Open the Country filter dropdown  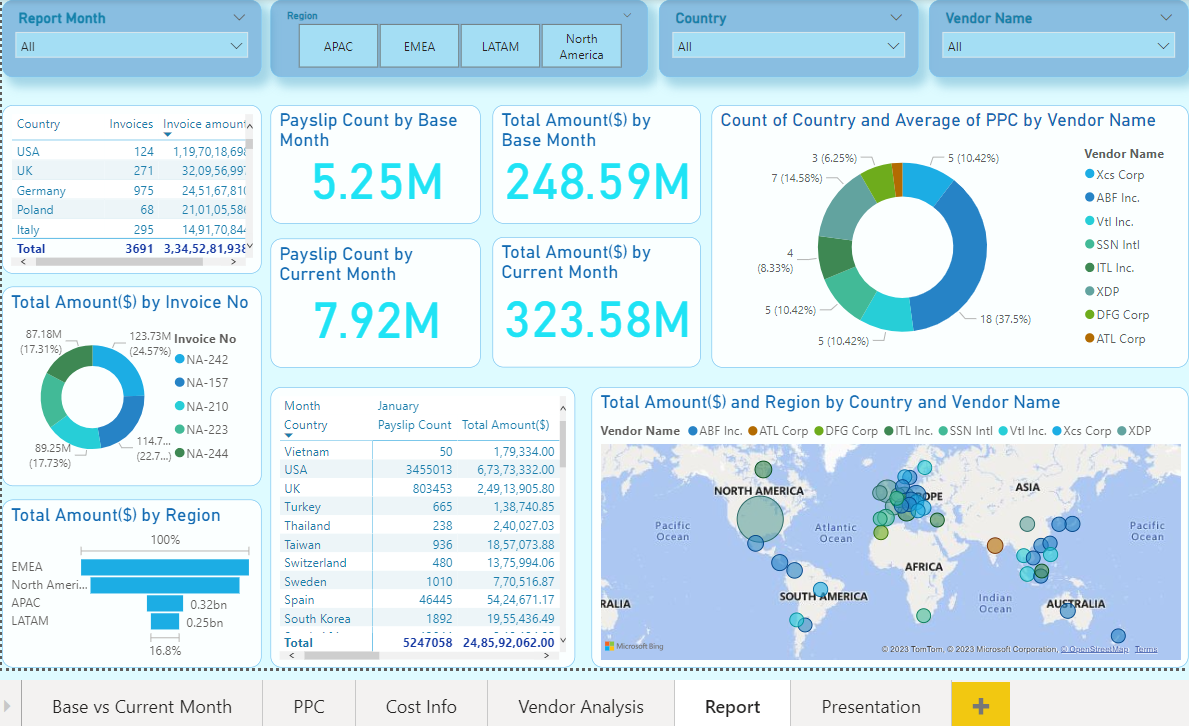(789, 46)
